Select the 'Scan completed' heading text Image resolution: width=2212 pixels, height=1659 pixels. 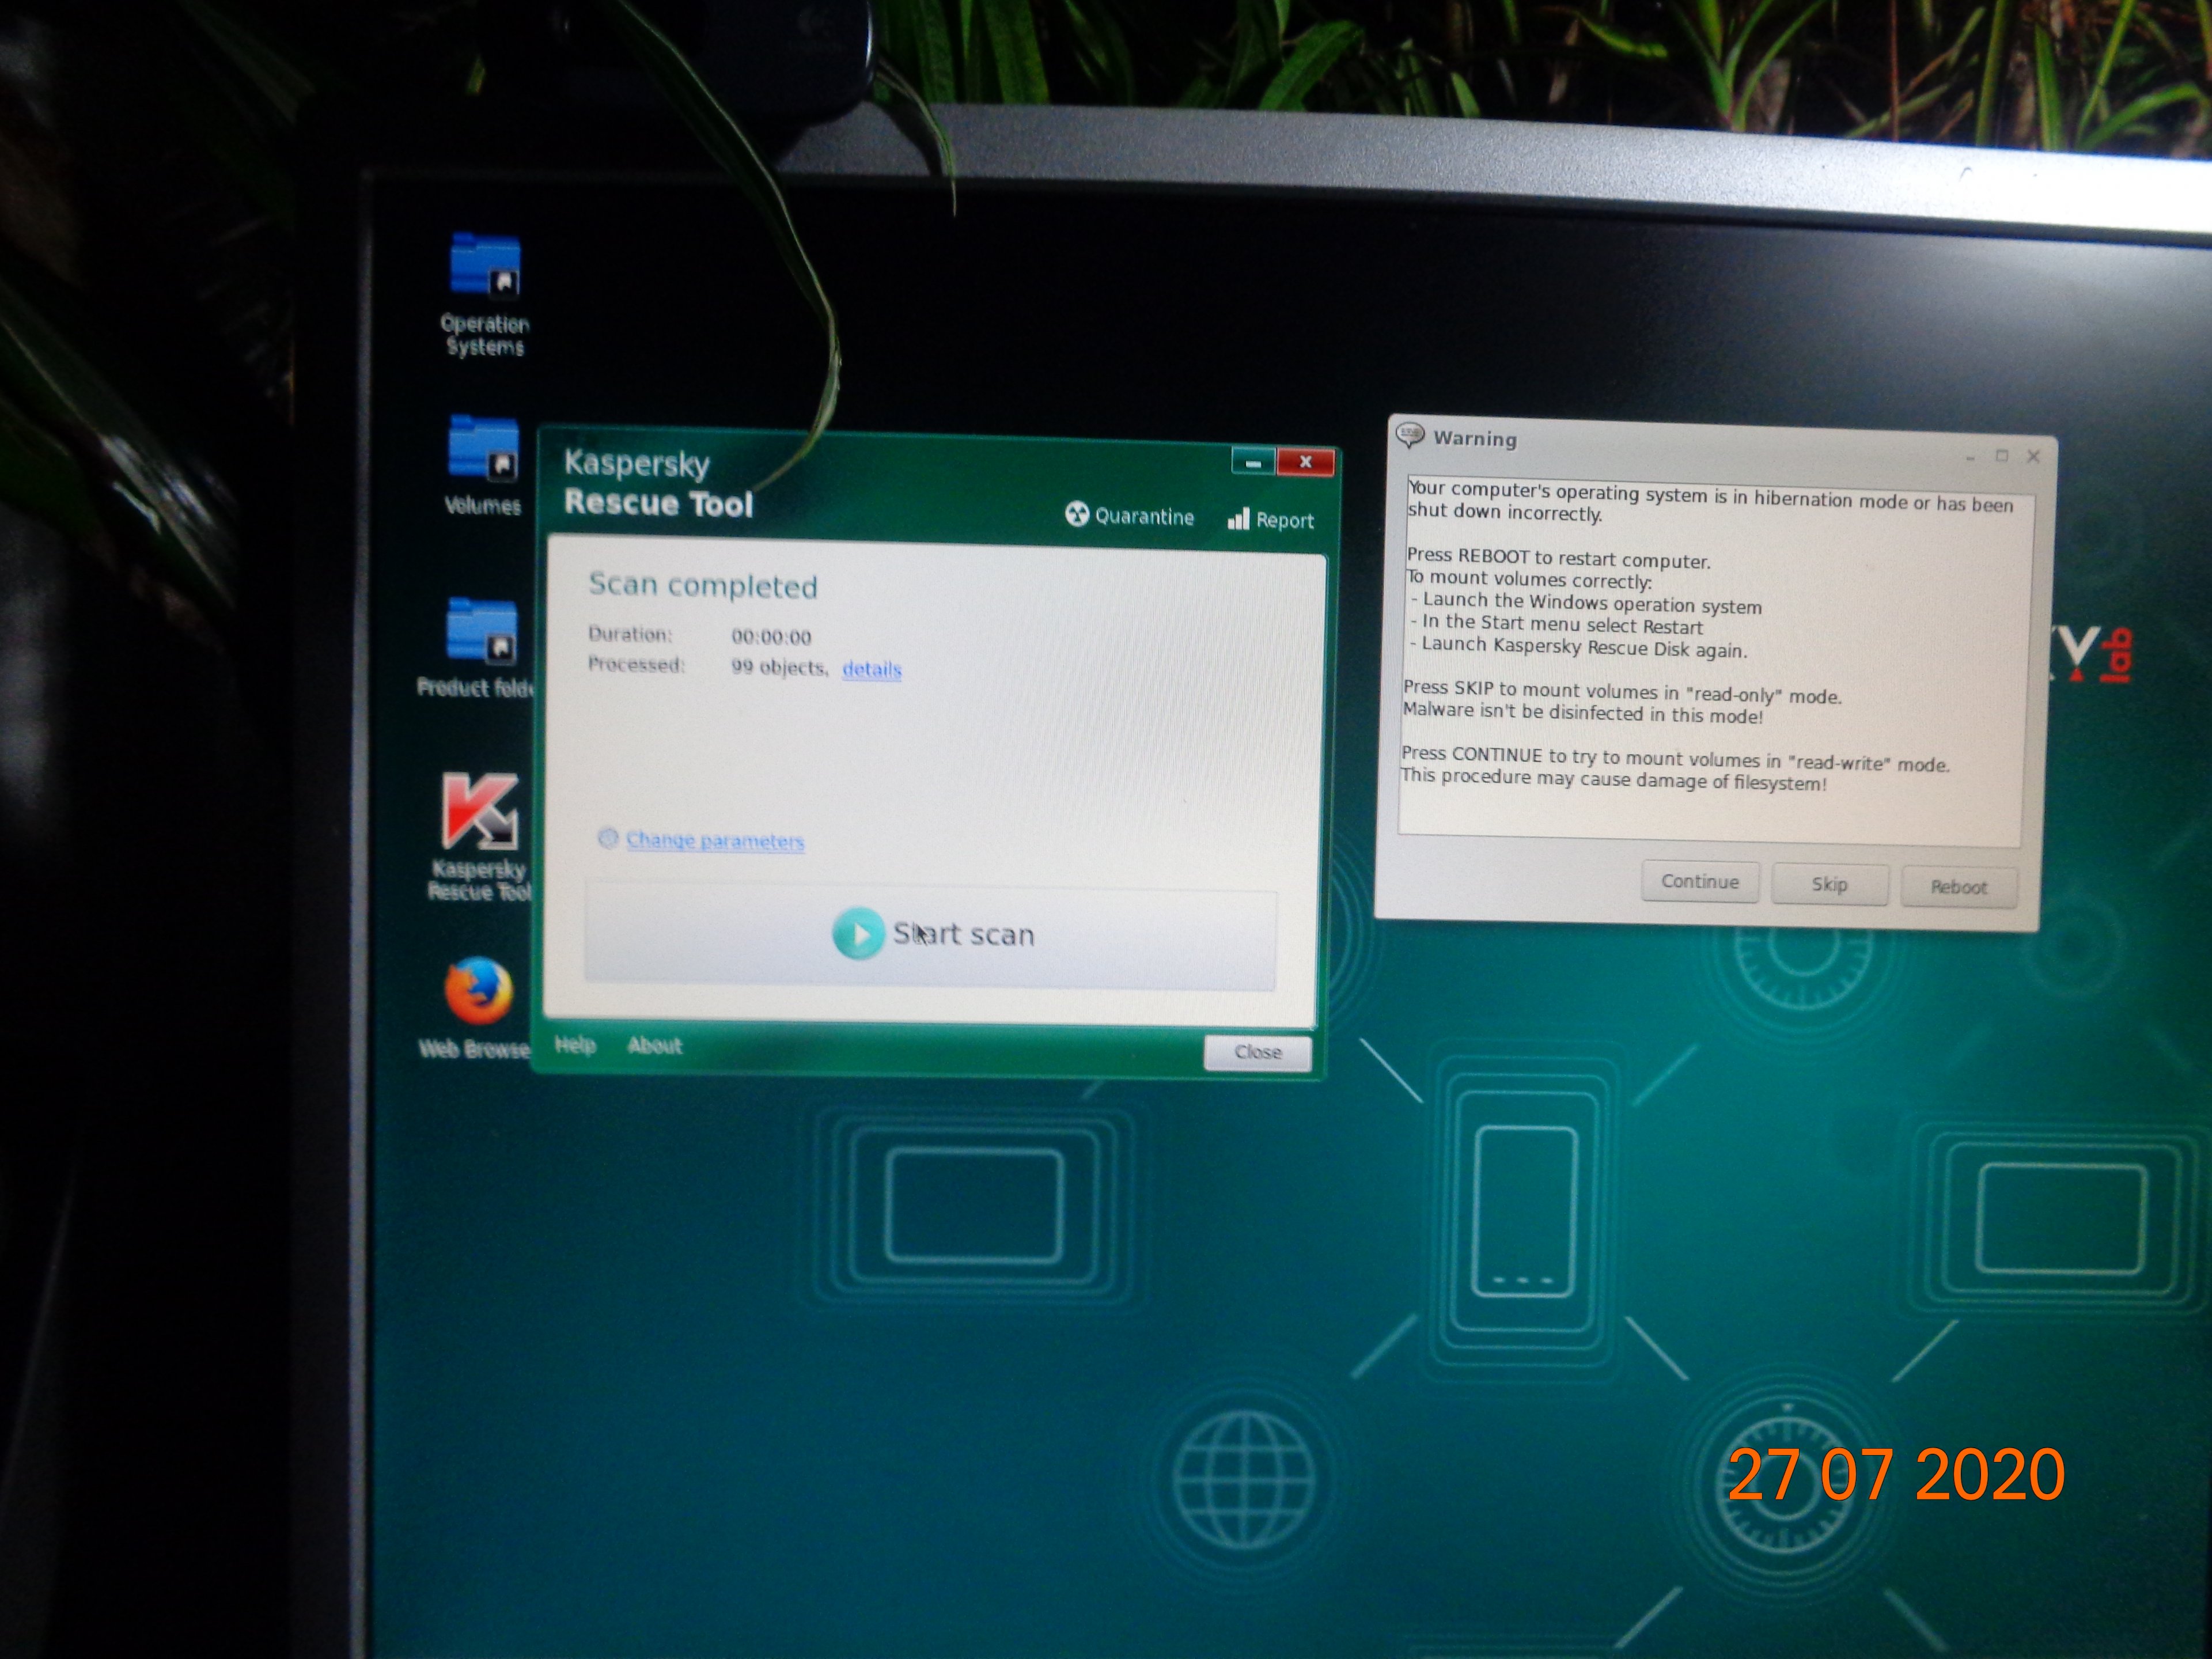[x=703, y=585]
